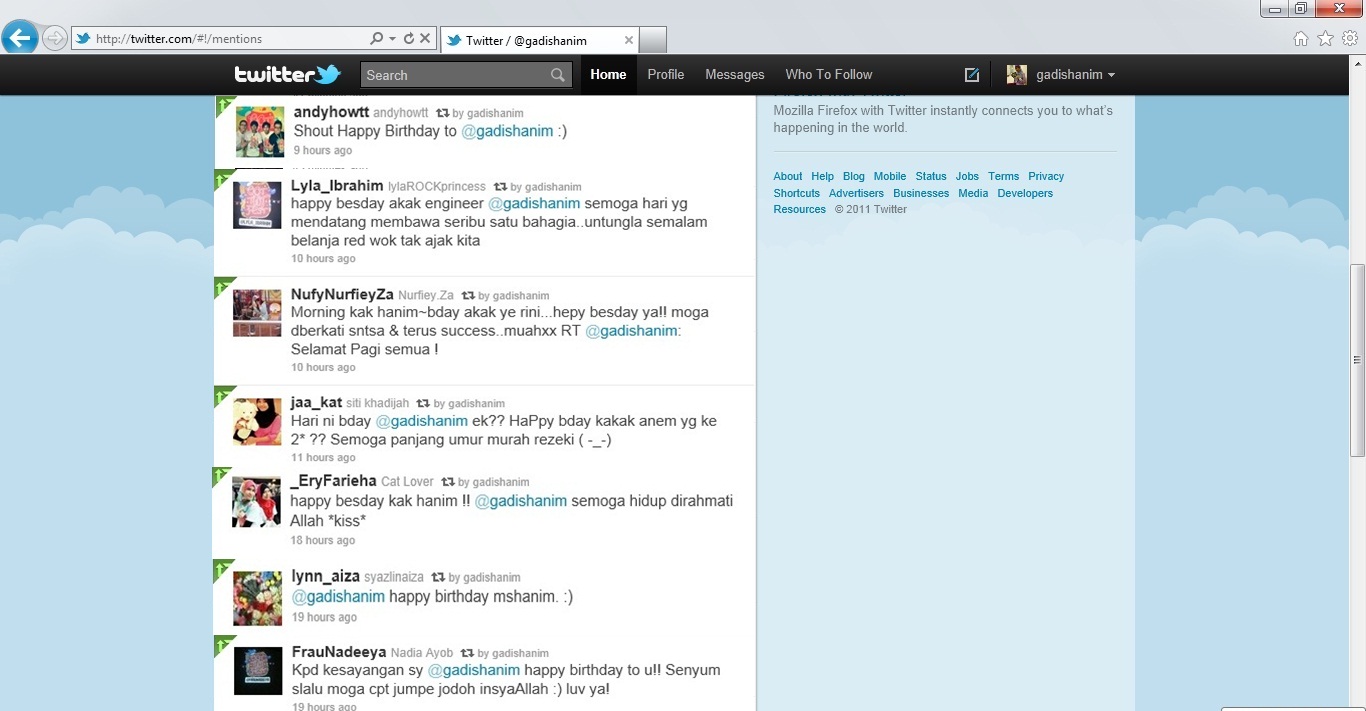The width and height of the screenshot is (1366, 711).
Task: Open the Mobile footer link
Action: coord(890,176)
